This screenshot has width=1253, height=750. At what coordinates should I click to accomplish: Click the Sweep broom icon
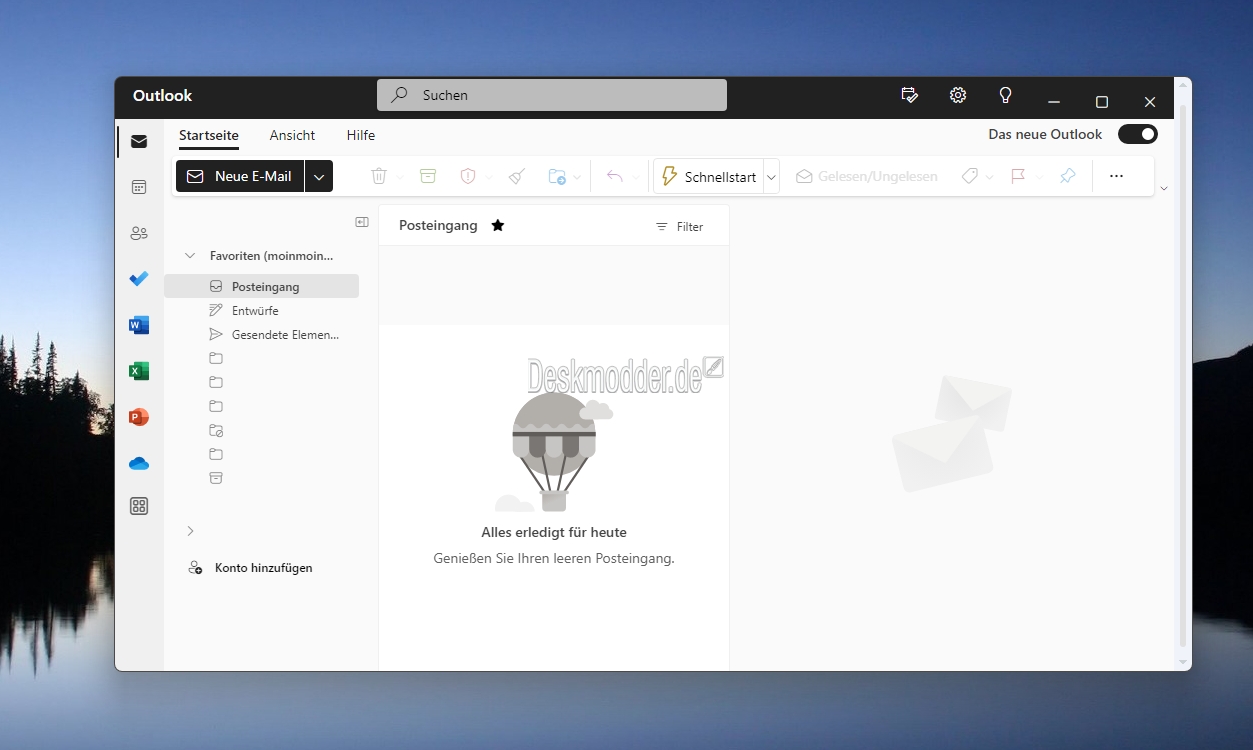coord(516,176)
